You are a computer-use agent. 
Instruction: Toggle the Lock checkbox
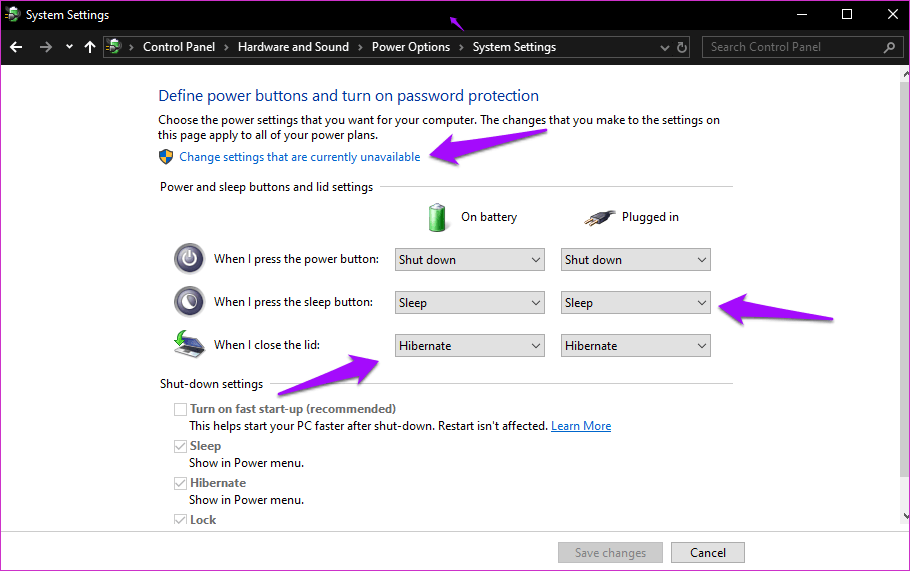click(x=180, y=520)
